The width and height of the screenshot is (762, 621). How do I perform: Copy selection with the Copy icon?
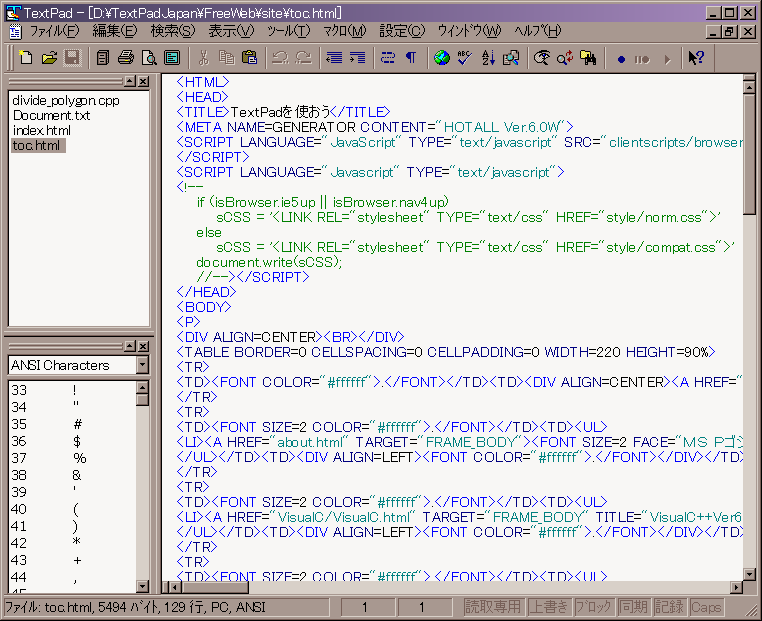[x=226, y=58]
